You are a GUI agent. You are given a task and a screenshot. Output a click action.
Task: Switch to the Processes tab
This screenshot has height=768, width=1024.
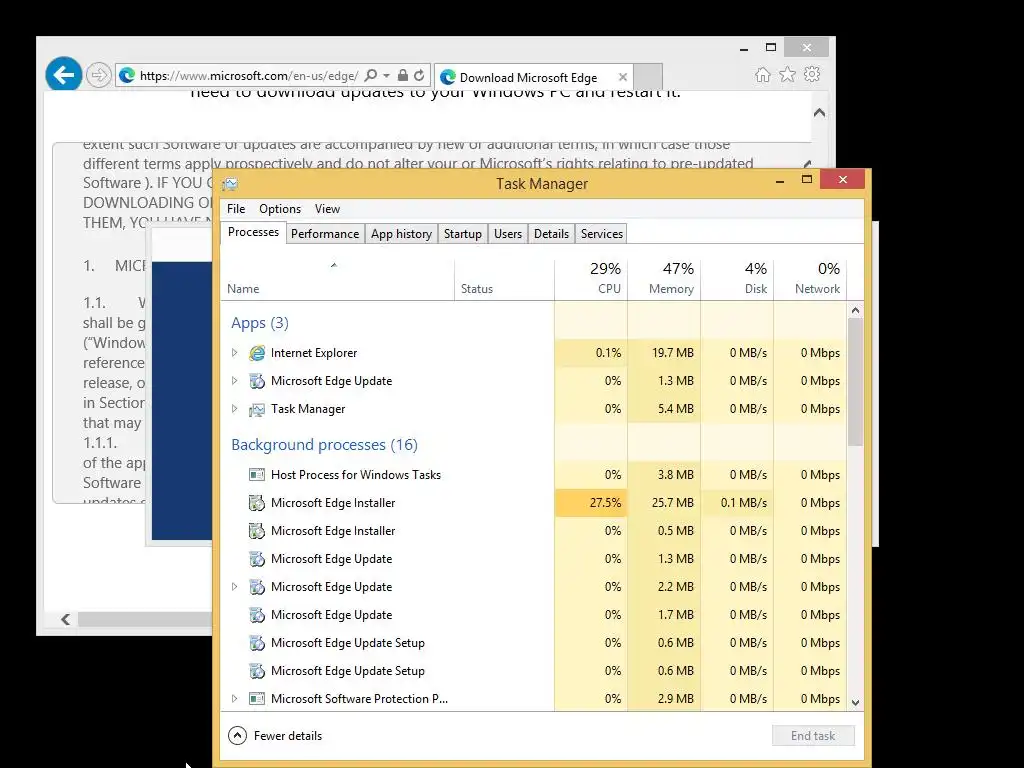253,232
